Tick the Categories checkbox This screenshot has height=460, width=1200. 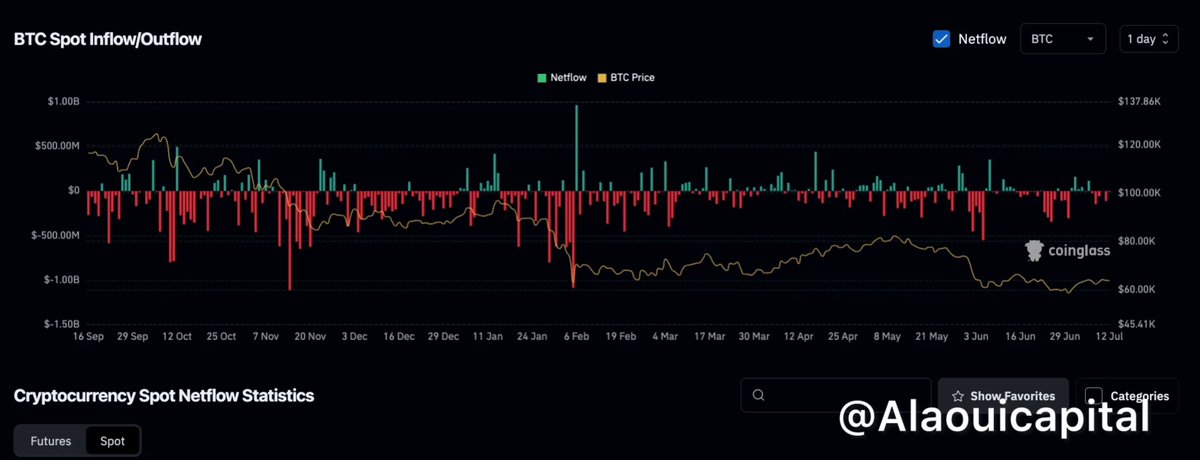click(x=1094, y=396)
